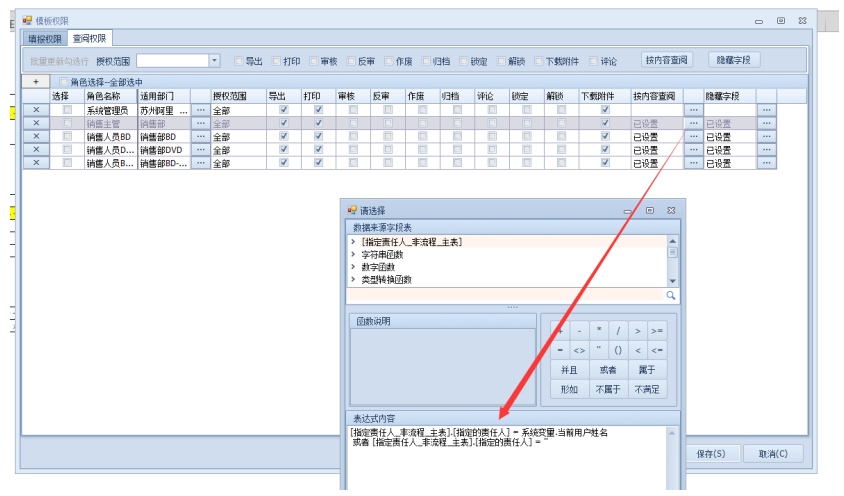Insert the parentheses () operator

tap(618, 350)
